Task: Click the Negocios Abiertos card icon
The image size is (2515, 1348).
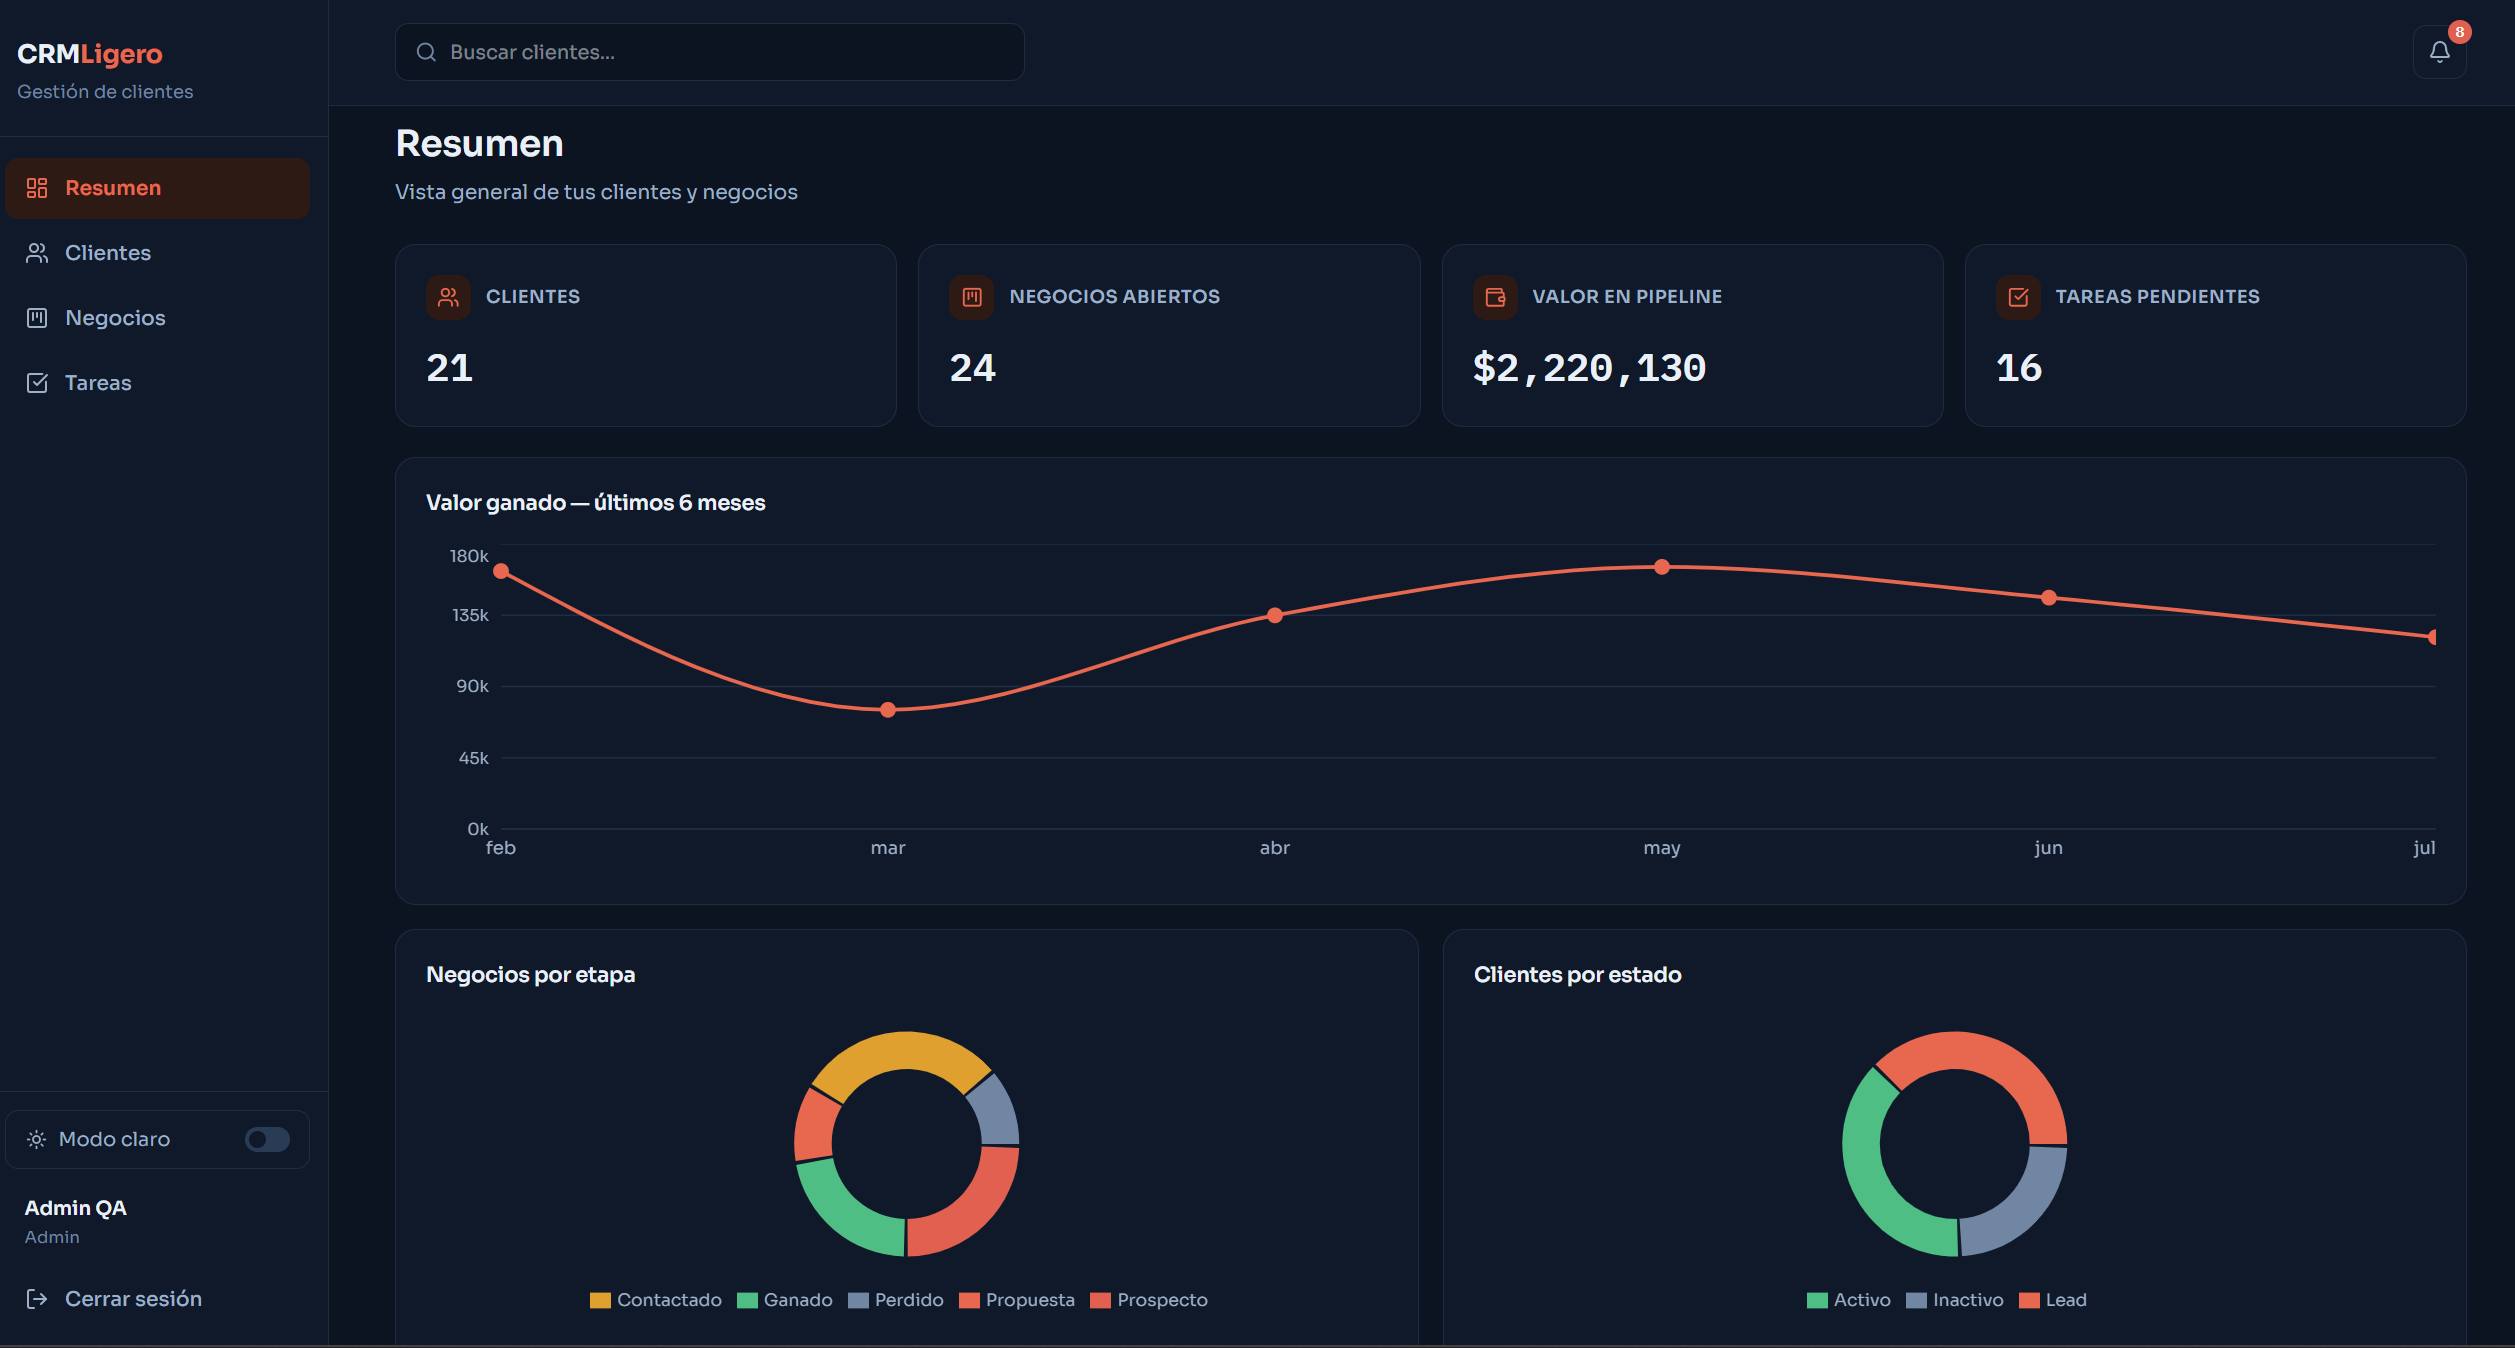Action: click(971, 297)
